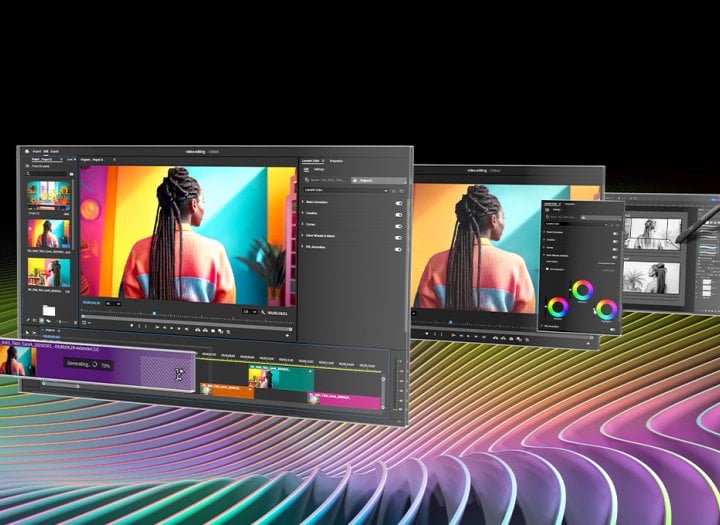Select the first clip thumbnail in Project panel

[x=49, y=195]
